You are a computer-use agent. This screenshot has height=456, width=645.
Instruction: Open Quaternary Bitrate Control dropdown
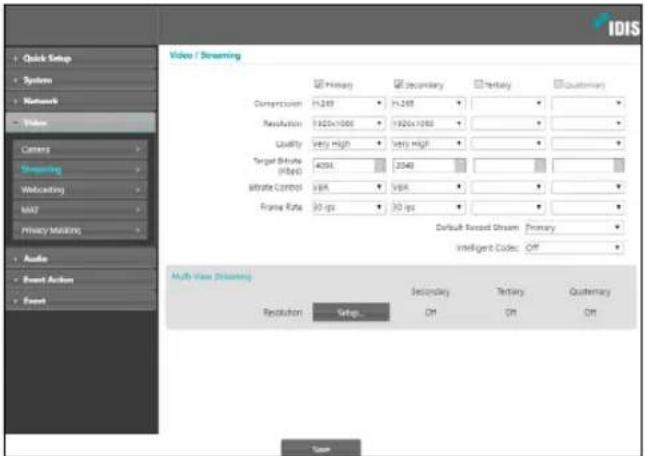[588, 187]
